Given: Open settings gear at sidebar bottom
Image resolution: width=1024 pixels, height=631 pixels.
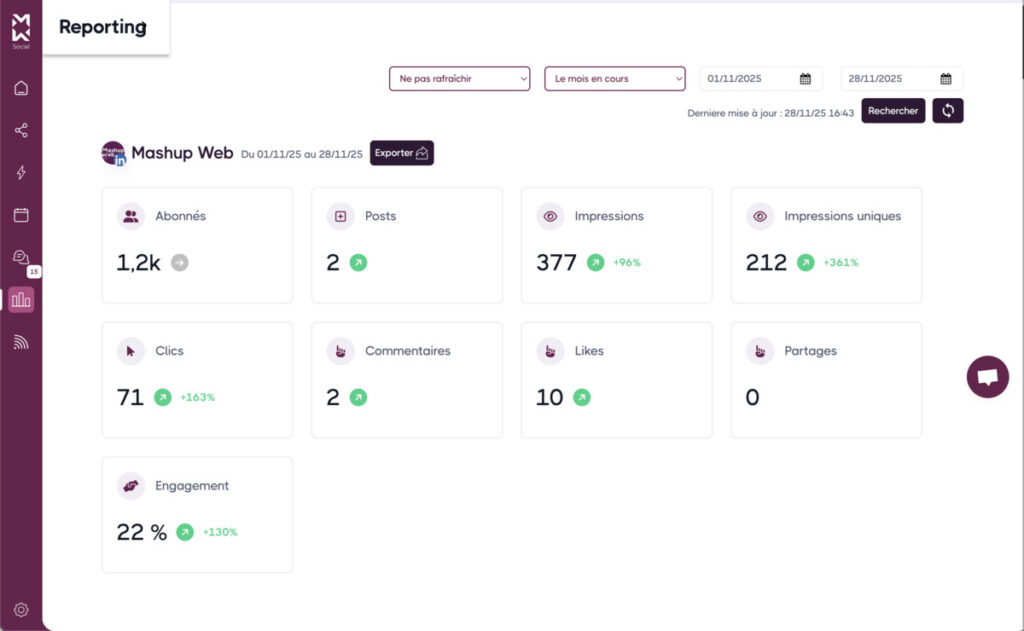Looking at the screenshot, I should (21, 610).
